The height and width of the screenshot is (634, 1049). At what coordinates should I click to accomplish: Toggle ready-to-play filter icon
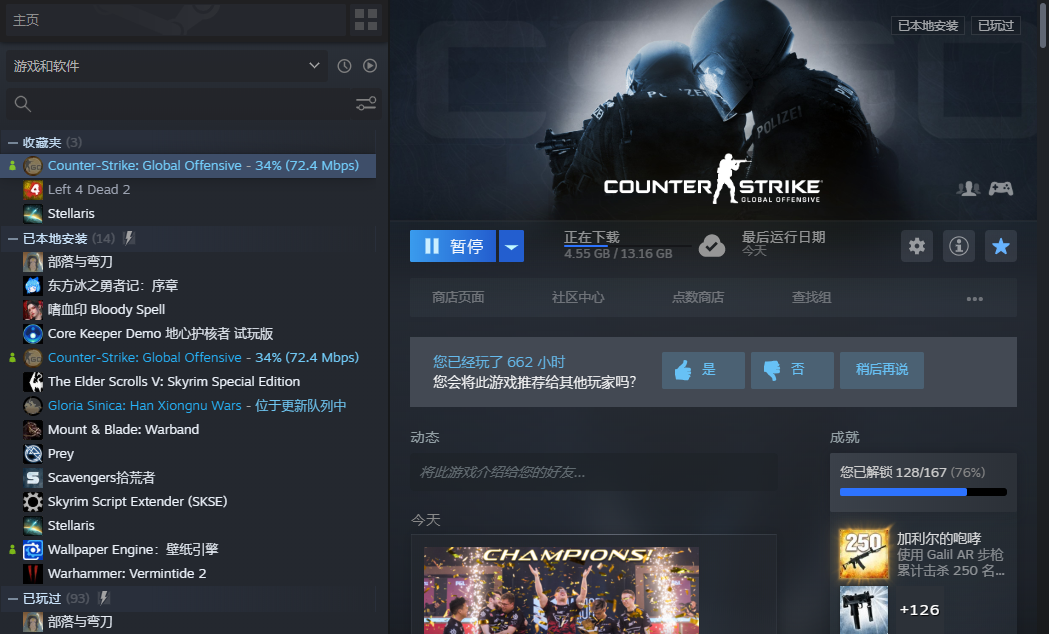370,66
